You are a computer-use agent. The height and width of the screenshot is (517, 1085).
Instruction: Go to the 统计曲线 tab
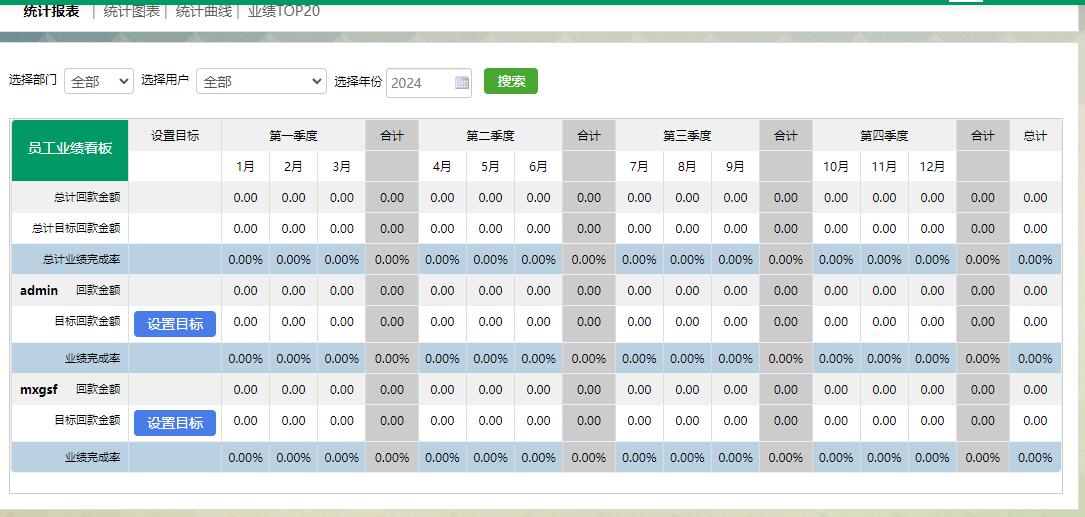[204, 12]
